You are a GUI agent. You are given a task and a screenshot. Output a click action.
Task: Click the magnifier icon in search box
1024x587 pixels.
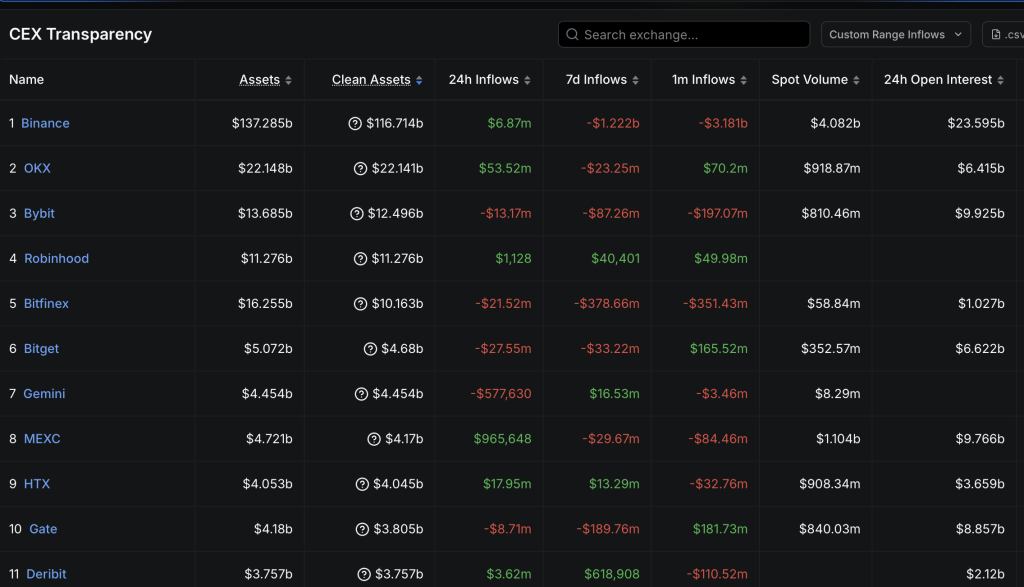(x=572, y=35)
